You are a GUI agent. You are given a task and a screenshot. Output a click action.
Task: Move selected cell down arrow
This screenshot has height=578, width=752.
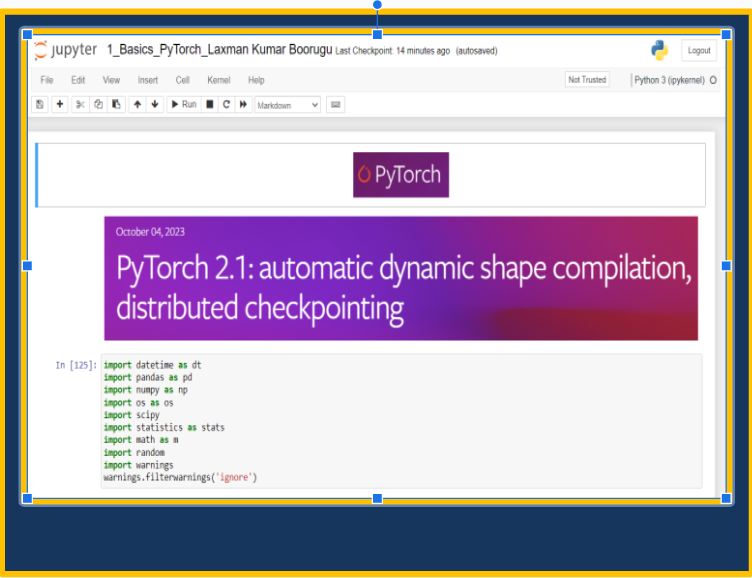pyautogui.click(x=155, y=104)
